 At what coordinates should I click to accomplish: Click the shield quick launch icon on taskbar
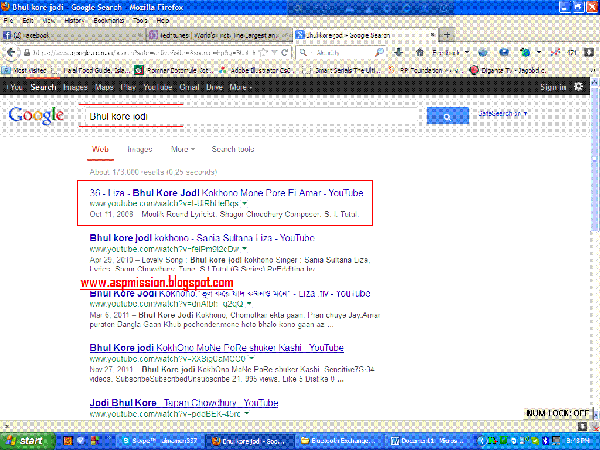(80, 441)
